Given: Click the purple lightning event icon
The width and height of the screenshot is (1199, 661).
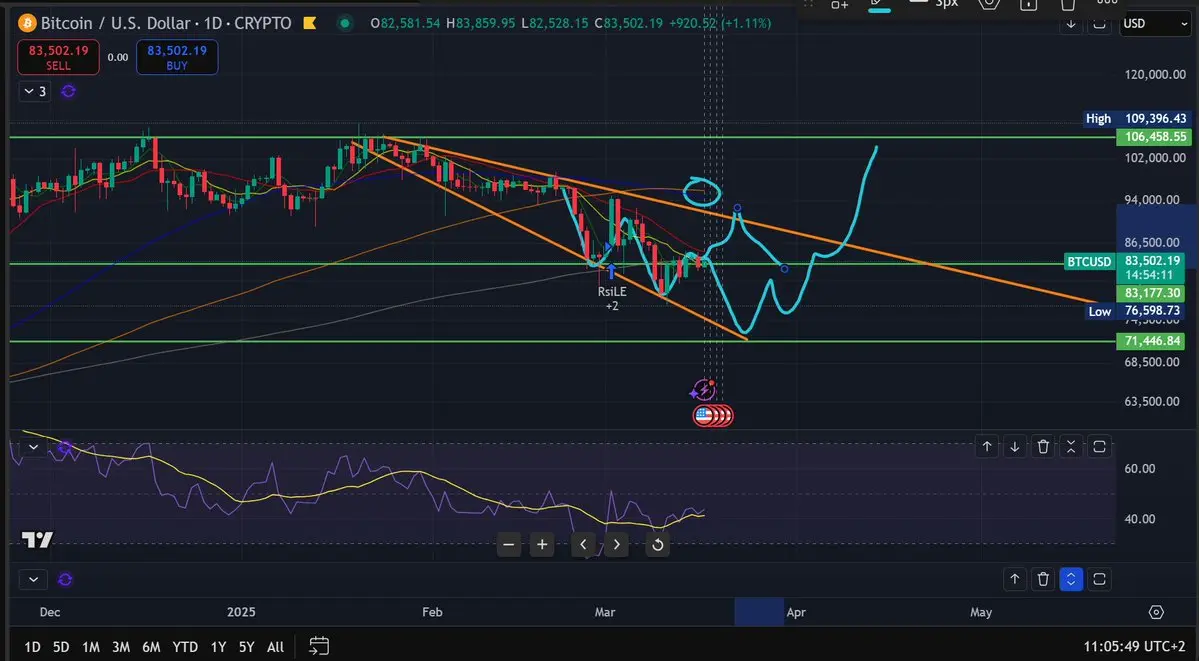Looking at the screenshot, I should coord(703,391).
